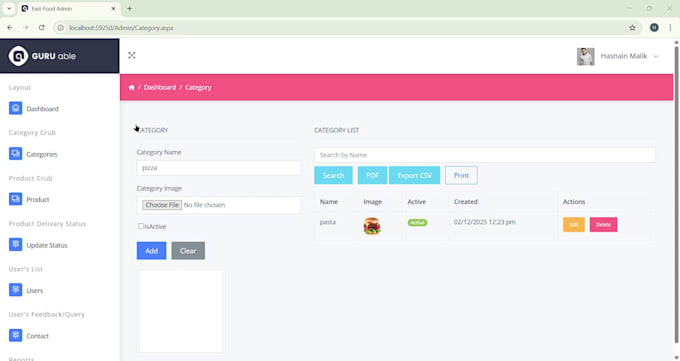
Task: Click the Print button
Action: point(461,175)
